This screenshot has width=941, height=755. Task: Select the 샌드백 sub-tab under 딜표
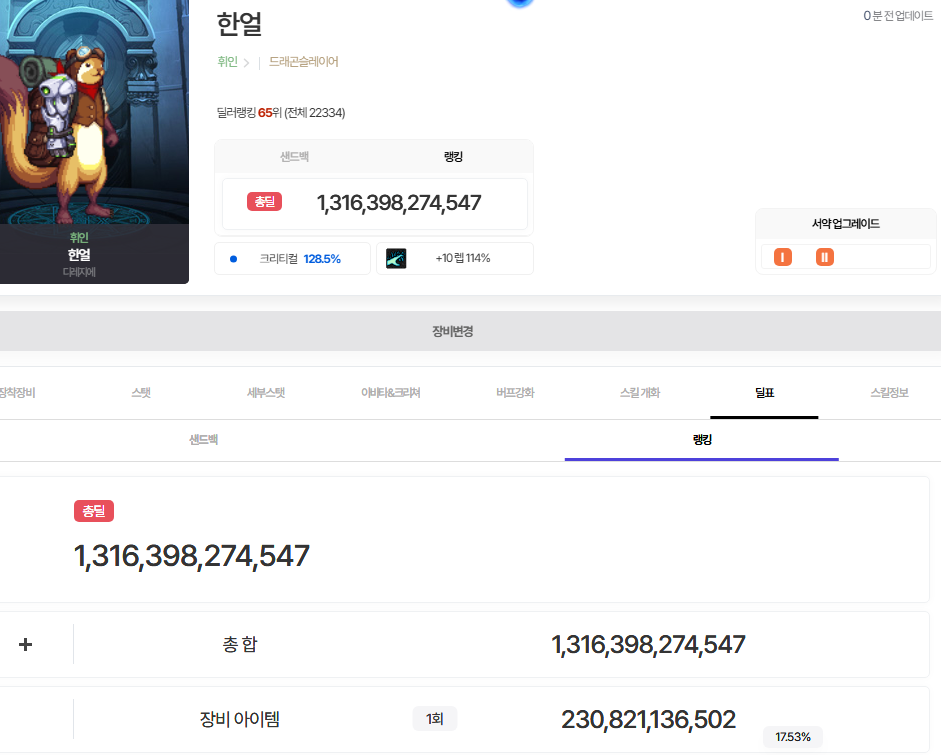[x=203, y=440]
